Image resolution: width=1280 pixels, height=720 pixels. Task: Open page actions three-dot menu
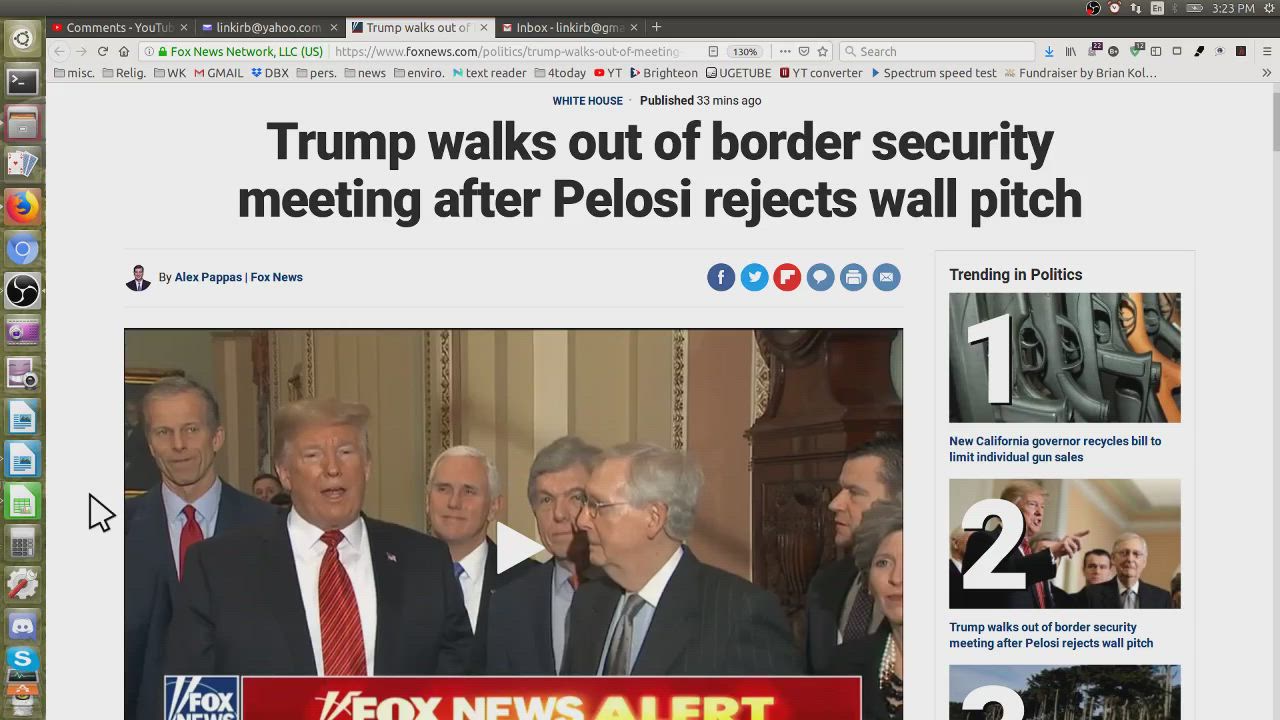coord(785,51)
